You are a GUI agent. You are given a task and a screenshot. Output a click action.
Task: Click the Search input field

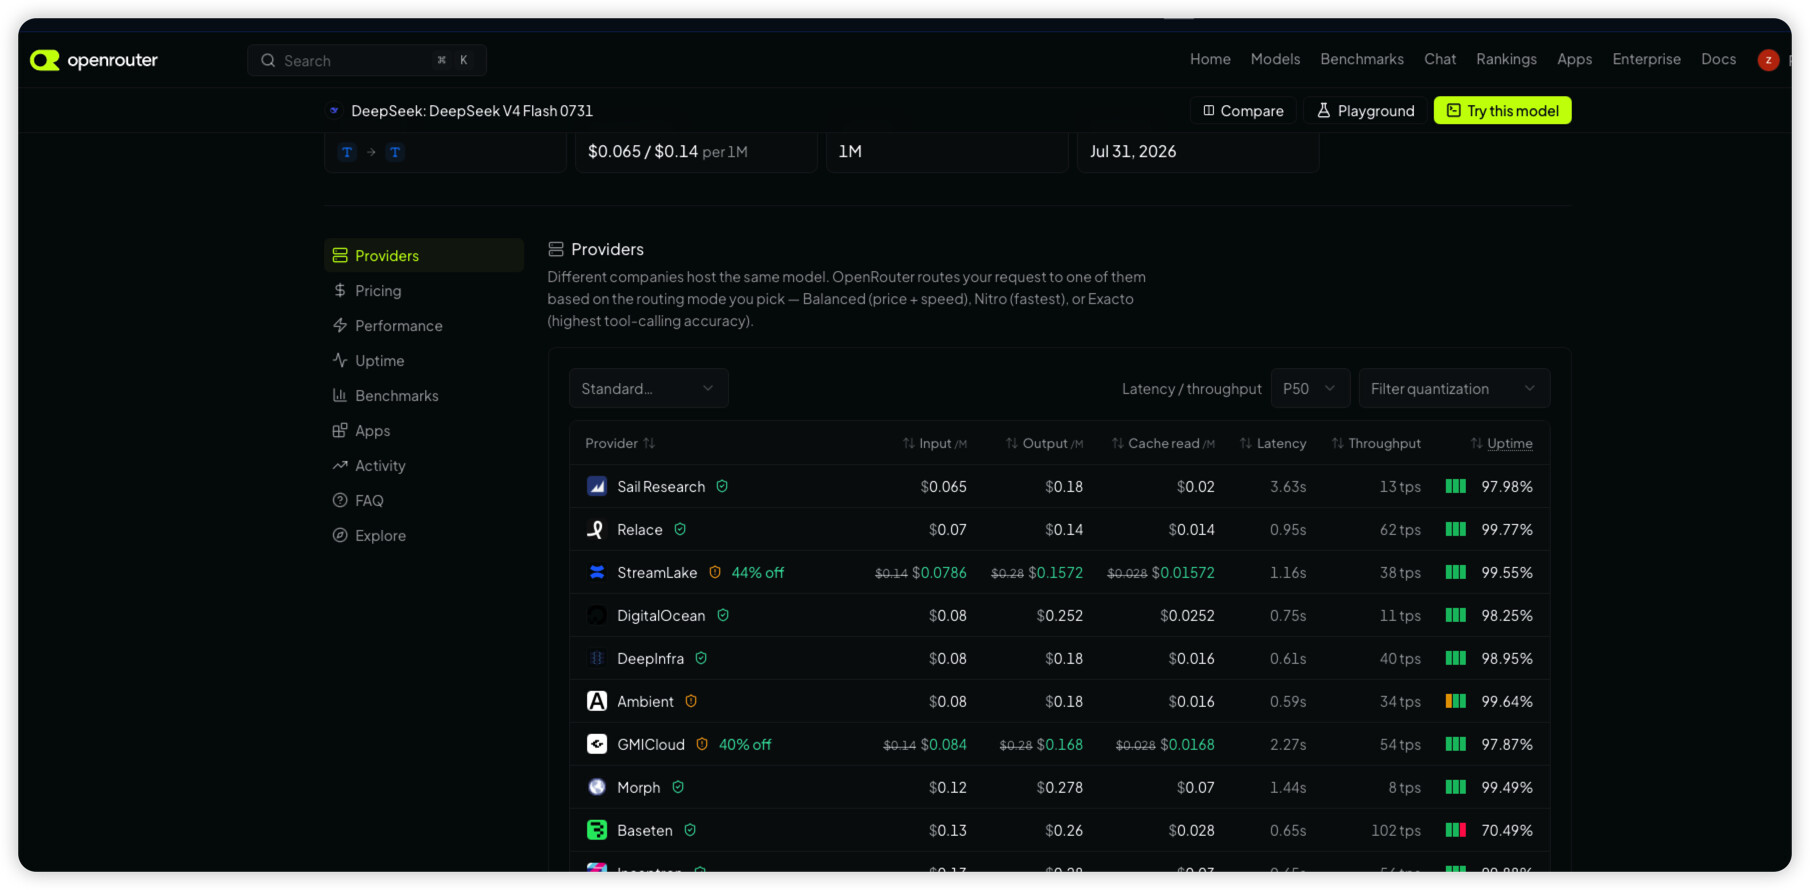click(x=367, y=60)
